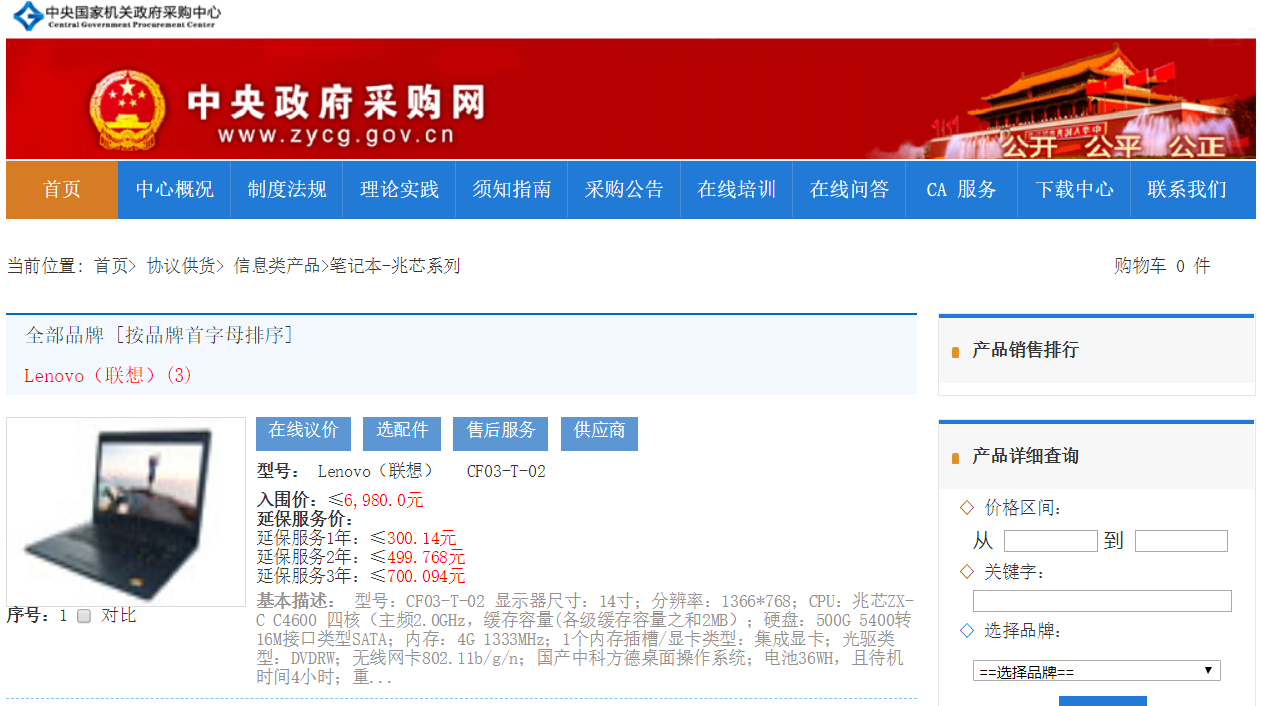Open the 首页 navigation tab

[62, 190]
